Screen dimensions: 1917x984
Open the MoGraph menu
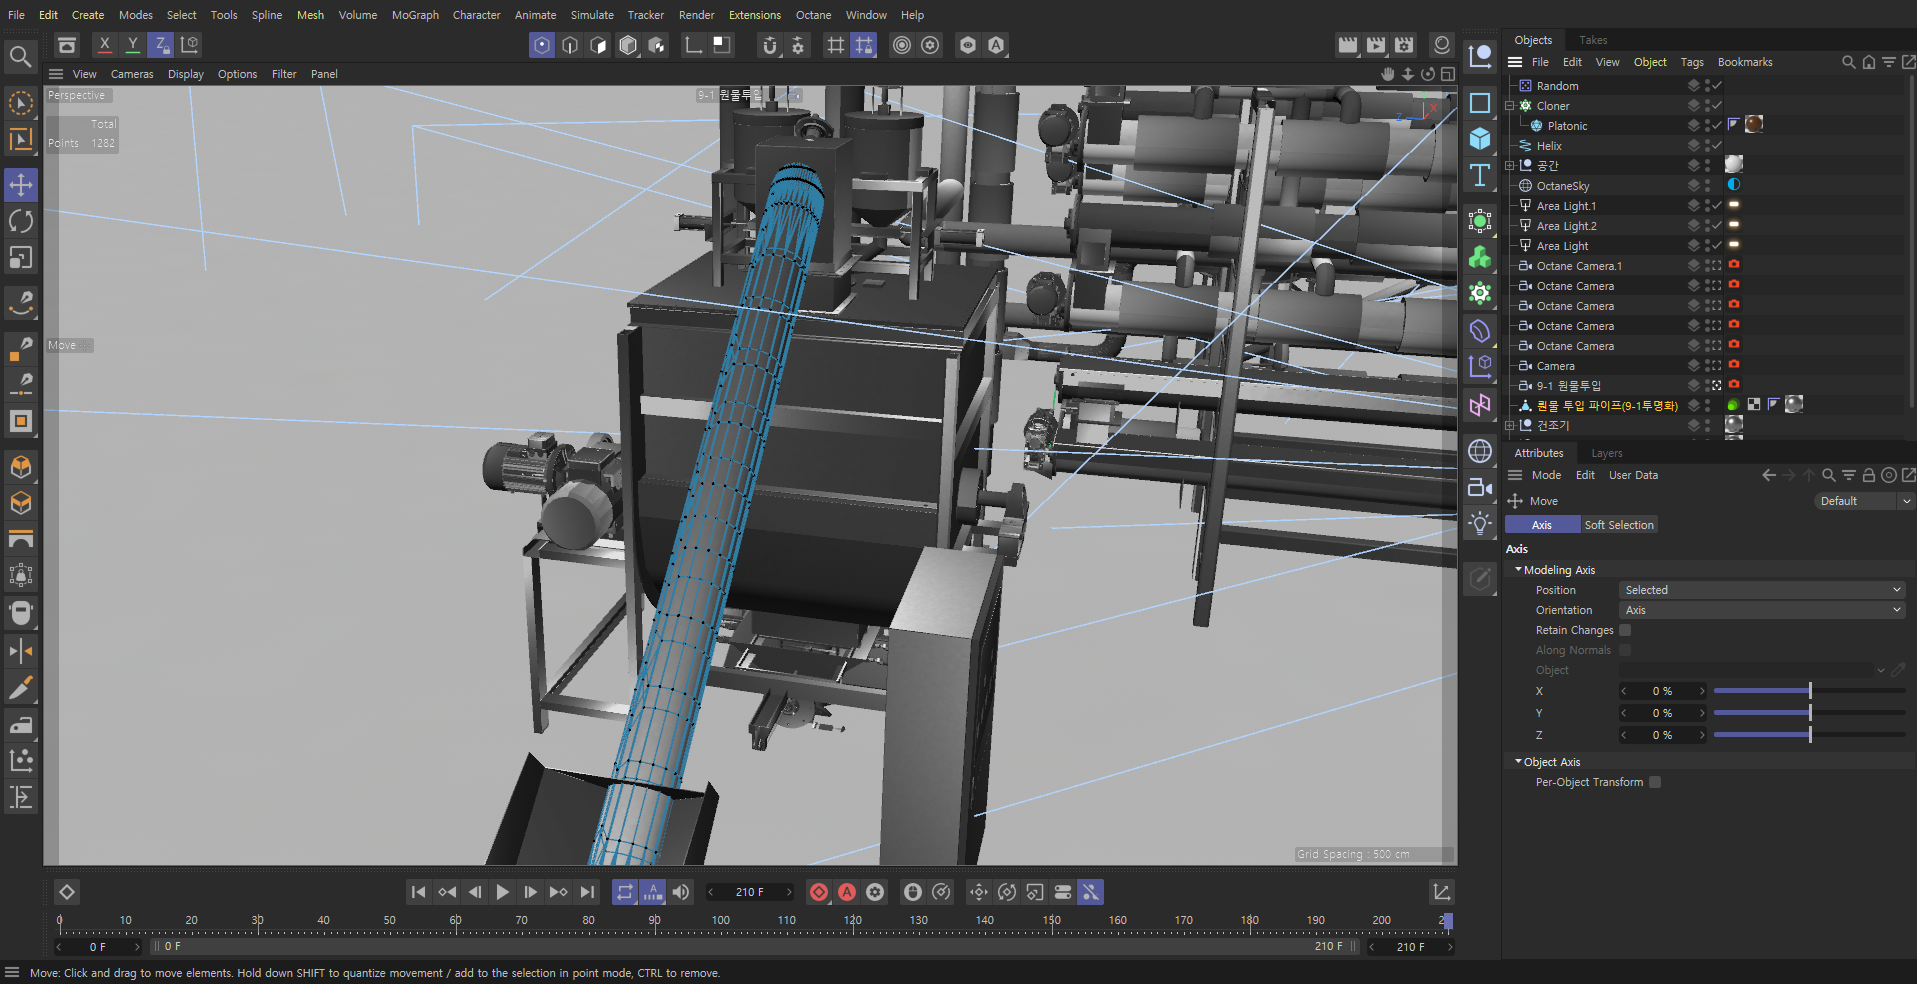[415, 15]
